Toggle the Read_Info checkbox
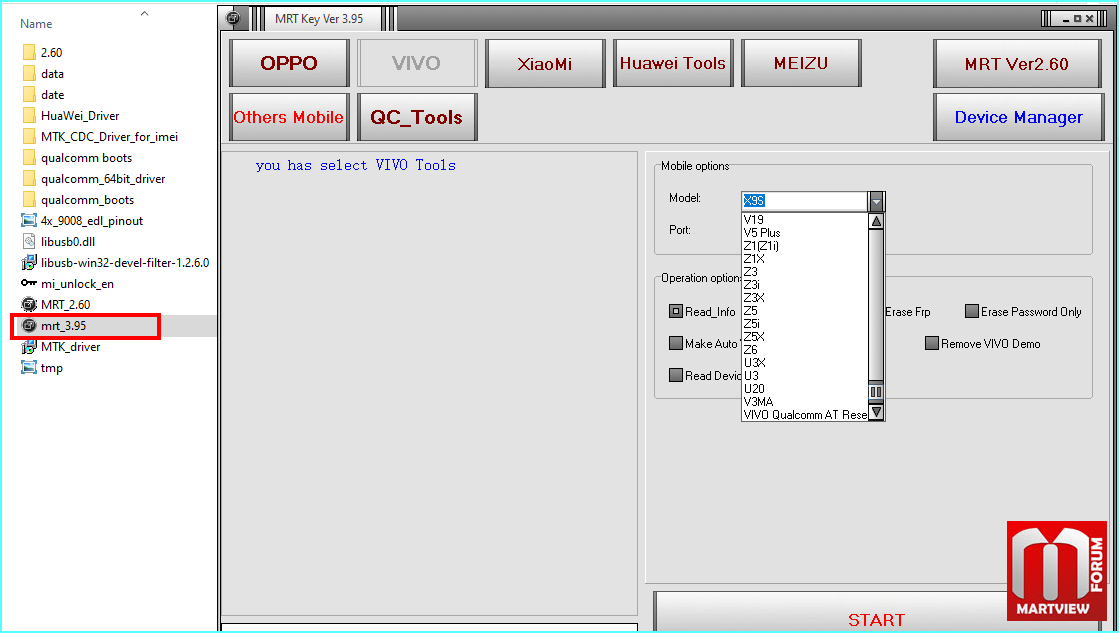The height and width of the screenshot is (633, 1119). pyautogui.click(x=675, y=311)
